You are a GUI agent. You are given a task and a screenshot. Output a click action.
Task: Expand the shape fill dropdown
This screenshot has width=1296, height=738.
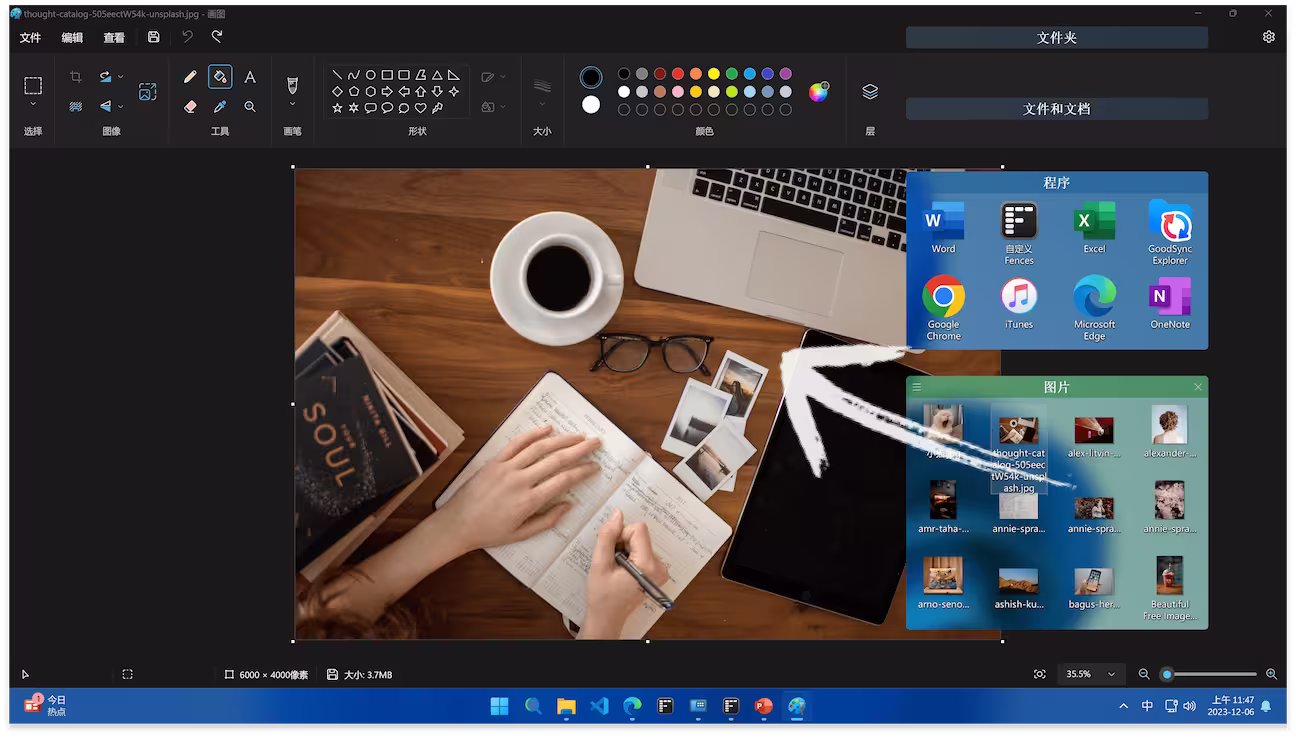coord(502,106)
